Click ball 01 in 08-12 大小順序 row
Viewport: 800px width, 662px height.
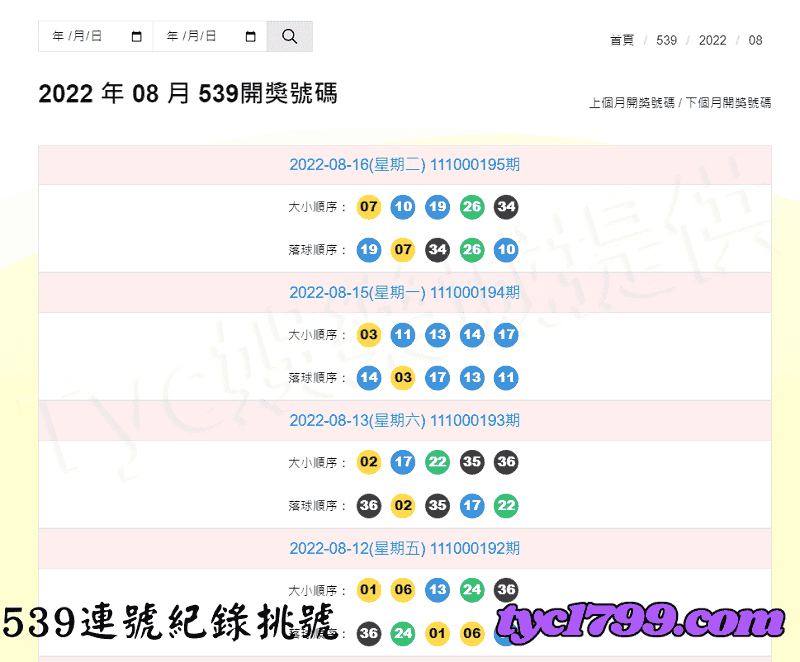click(369, 591)
